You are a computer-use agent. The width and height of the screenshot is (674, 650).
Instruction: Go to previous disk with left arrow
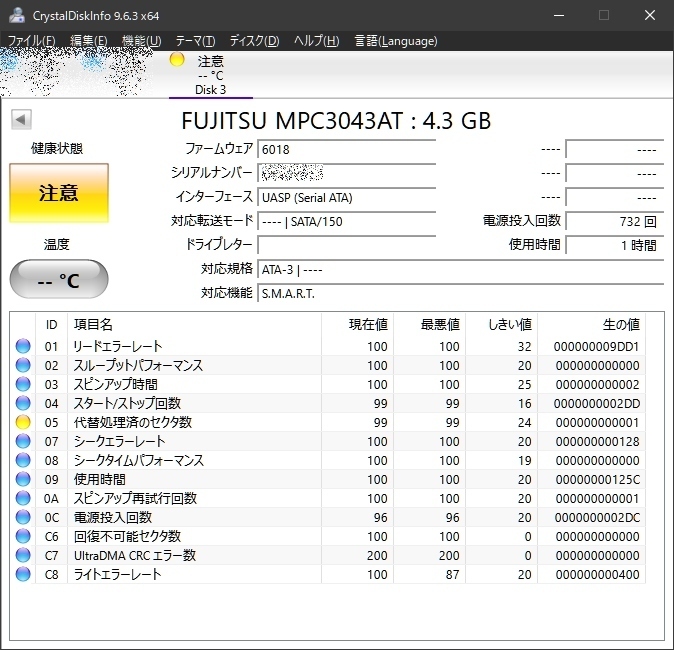click(x=21, y=120)
